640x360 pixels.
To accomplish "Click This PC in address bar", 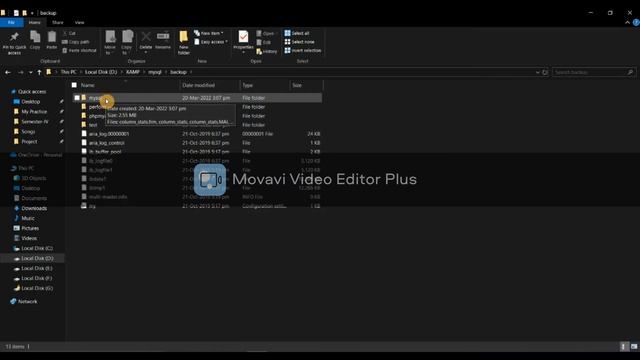I will click(69, 72).
